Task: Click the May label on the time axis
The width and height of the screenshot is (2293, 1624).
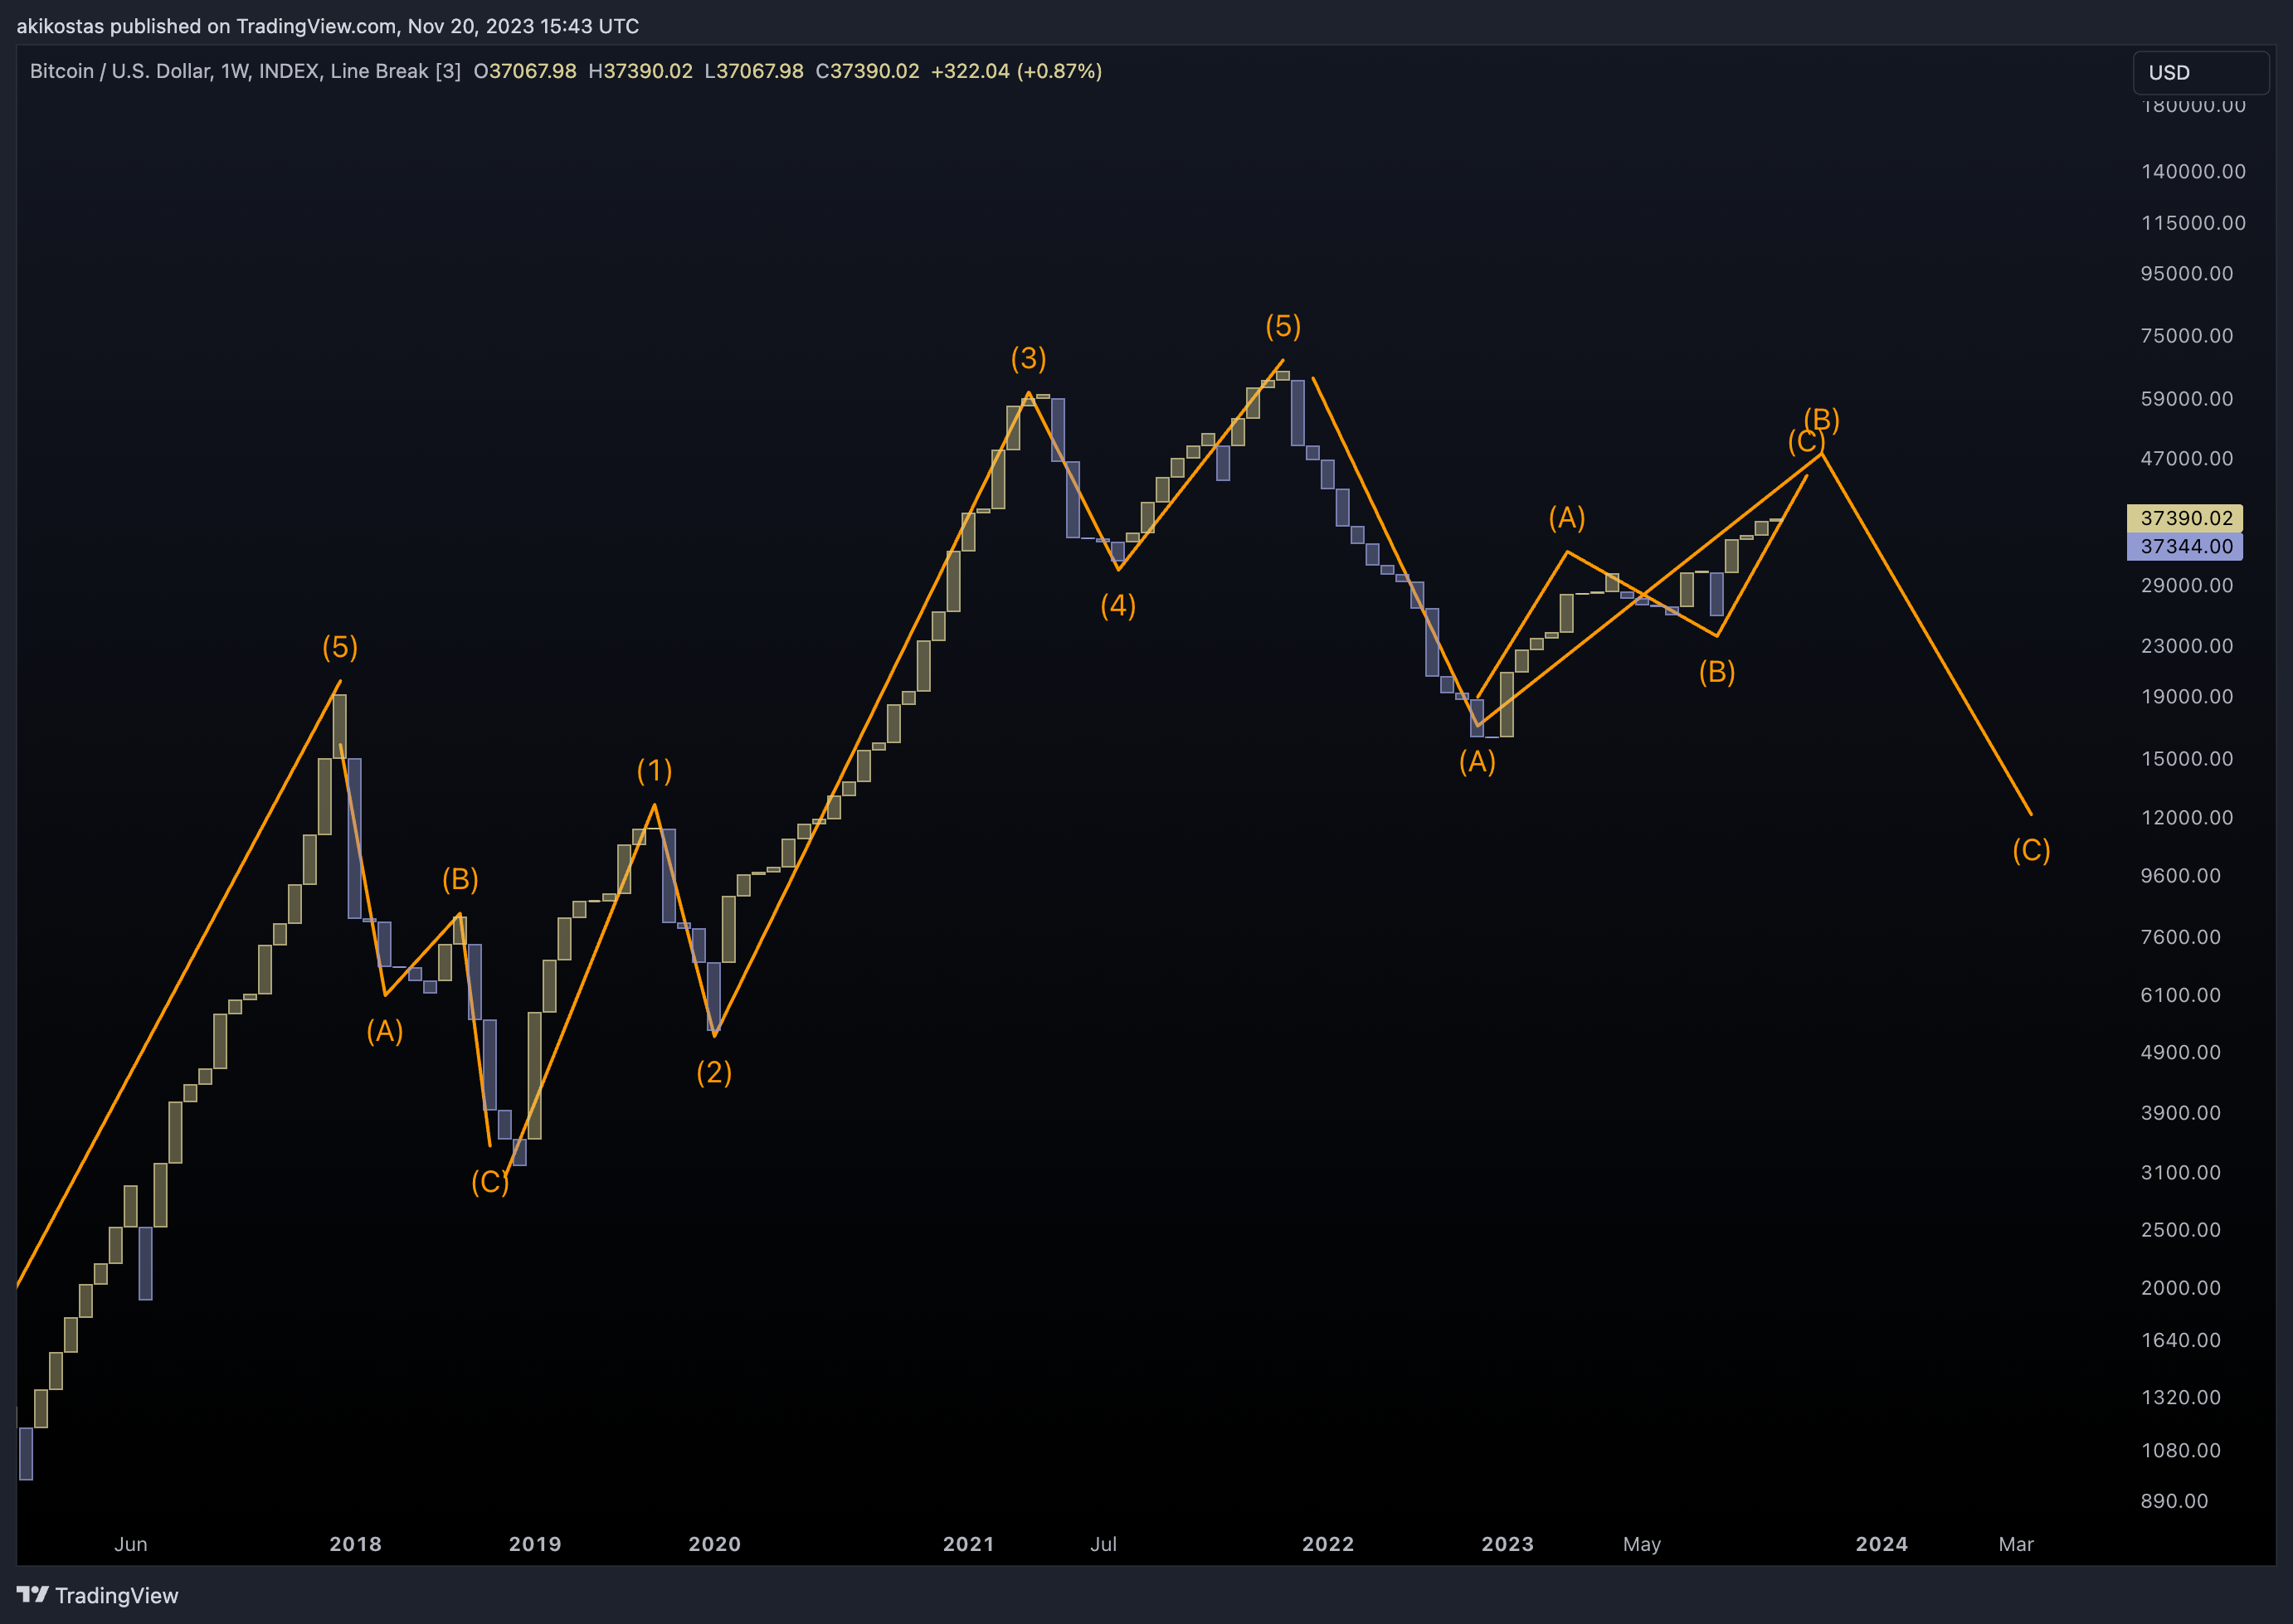Action: click(x=1642, y=1544)
